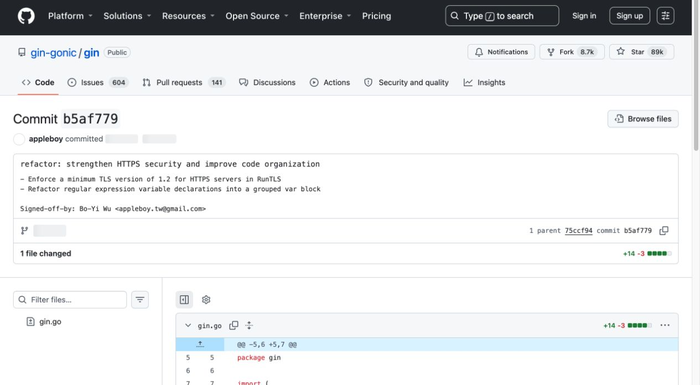The image size is (700, 385).
Task: Switch to the Issues tab
Action: pos(98,83)
